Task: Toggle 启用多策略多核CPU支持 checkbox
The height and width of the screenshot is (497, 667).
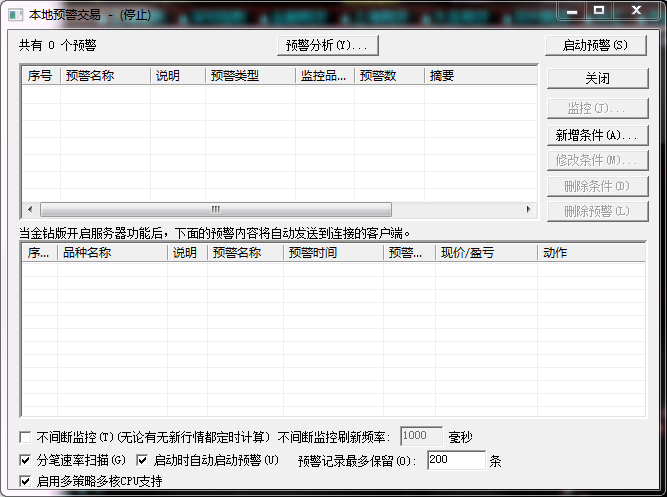Action: point(25,481)
